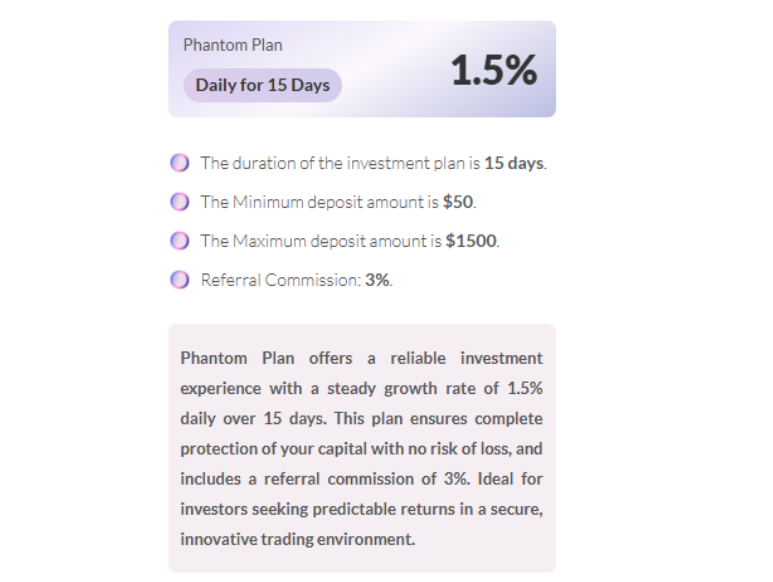Click the bold "$50" minimum deposit value
Image resolution: width=773 pixels, height=582 pixels.
pos(458,202)
